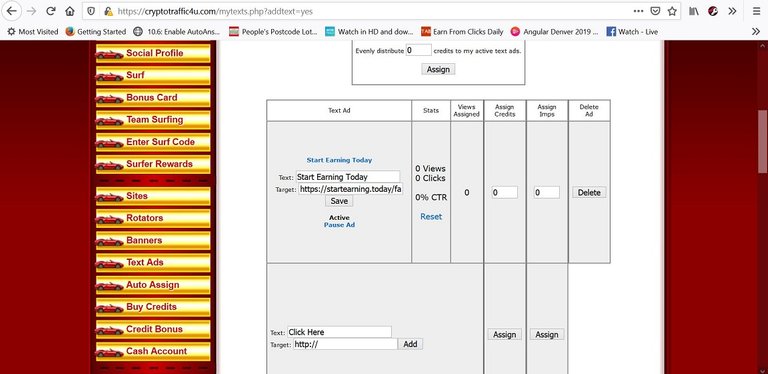The height and width of the screenshot is (374, 768).
Task: Click the Add button for new text ad
Action: (x=410, y=344)
